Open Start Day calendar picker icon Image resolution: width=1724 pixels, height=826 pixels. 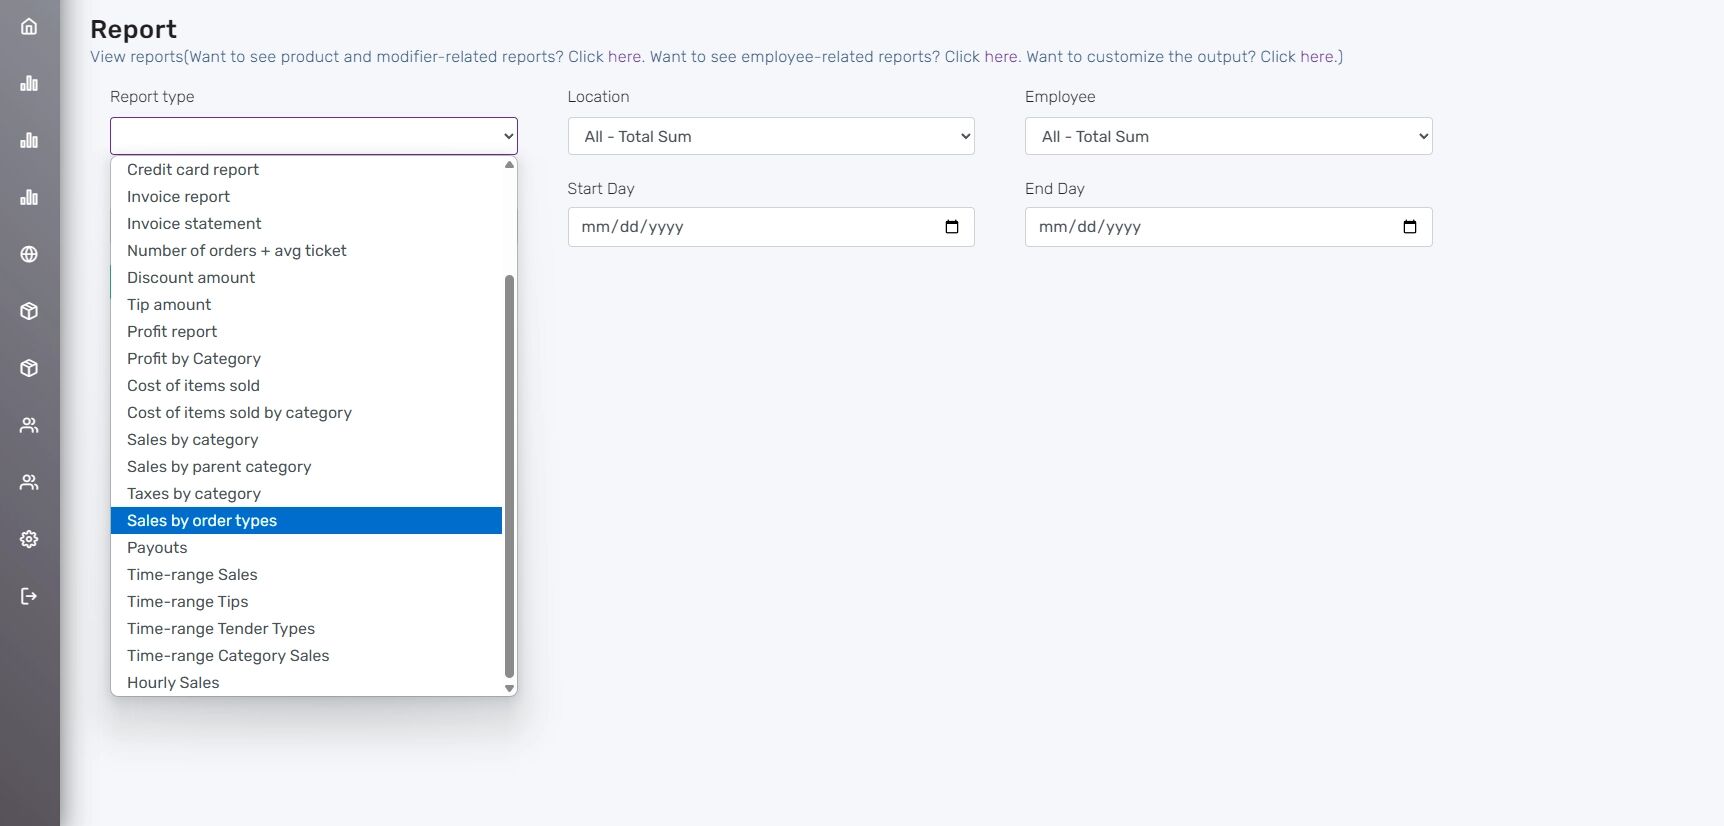pyautogui.click(x=952, y=227)
